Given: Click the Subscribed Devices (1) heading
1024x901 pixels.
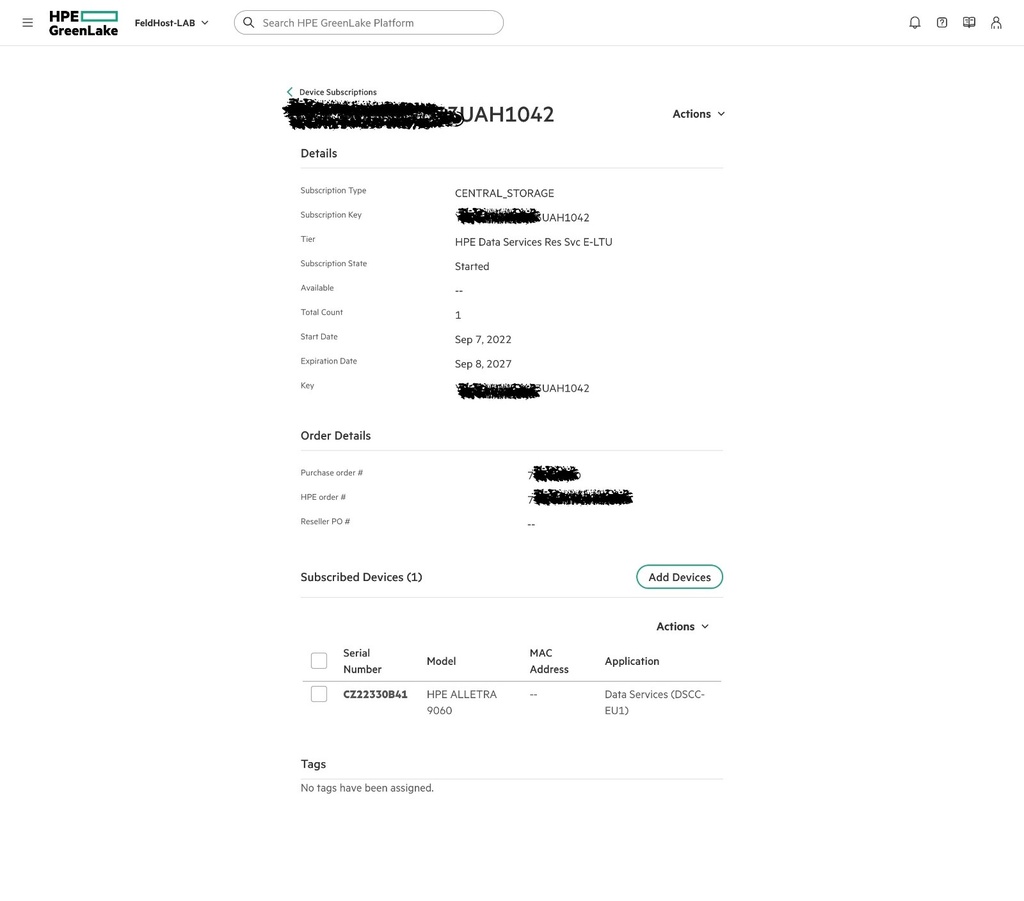Looking at the screenshot, I should 361,577.
